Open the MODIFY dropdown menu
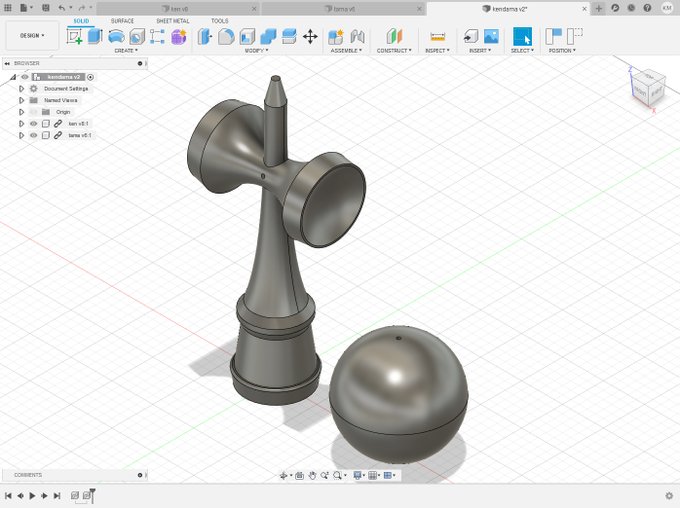This screenshot has width=680, height=508. point(256,51)
